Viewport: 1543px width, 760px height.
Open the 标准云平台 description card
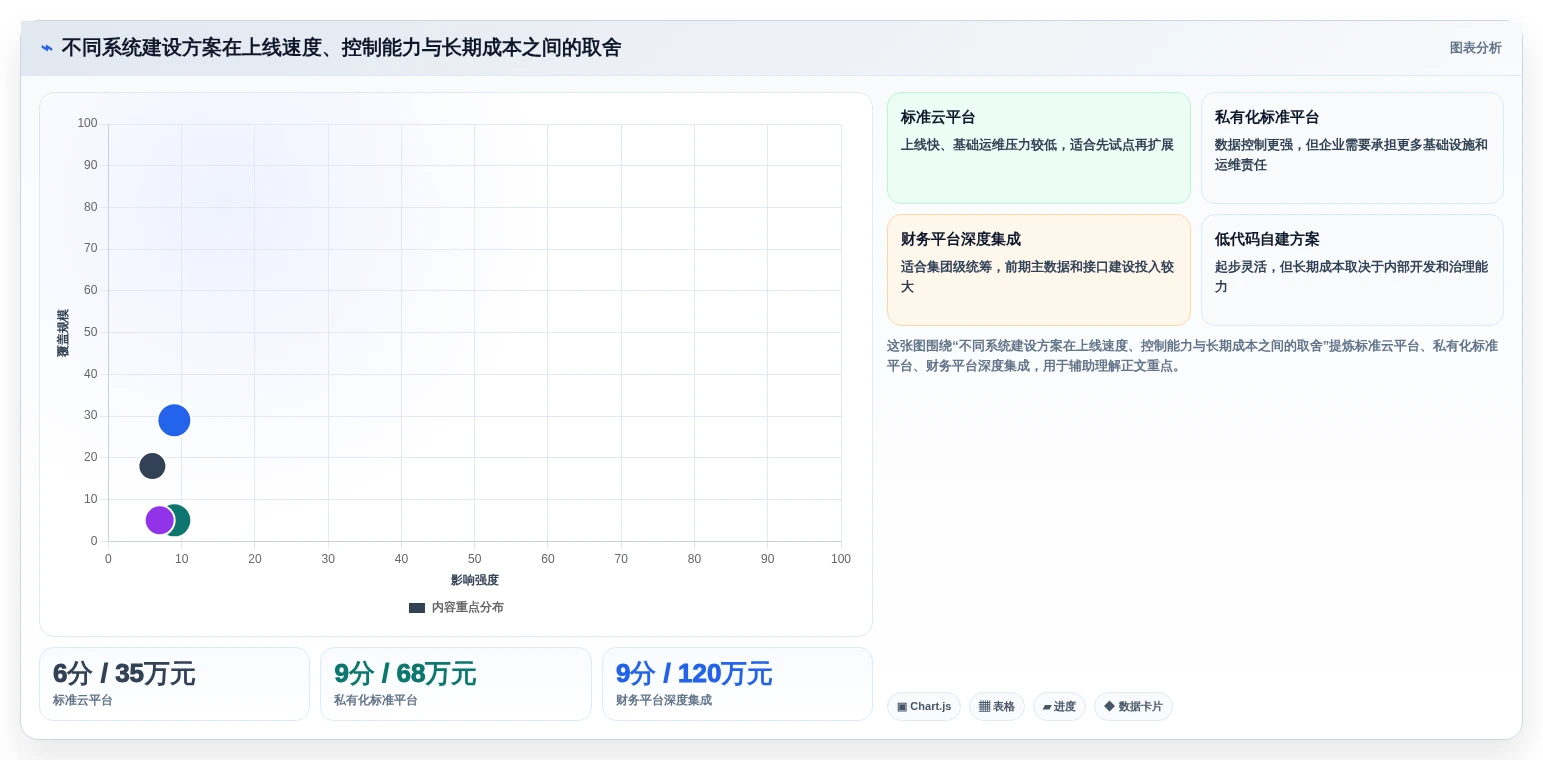pyautogui.click(x=1038, y=148)
